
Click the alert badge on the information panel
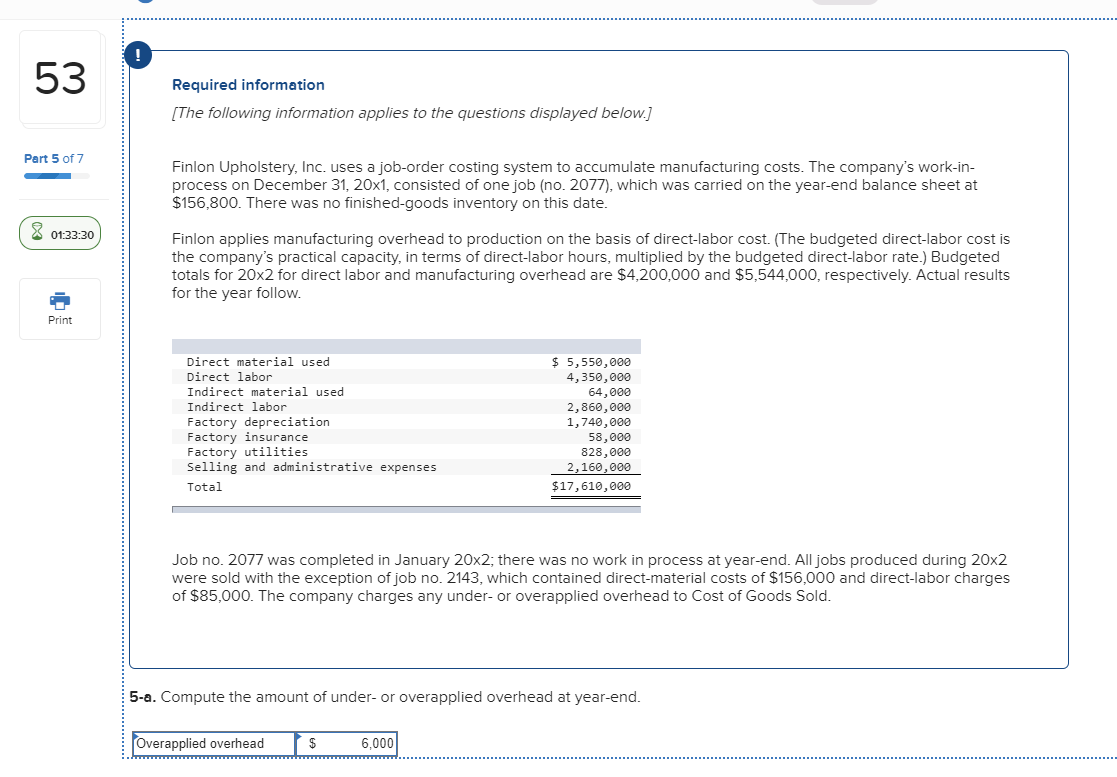tap(137, 55)
